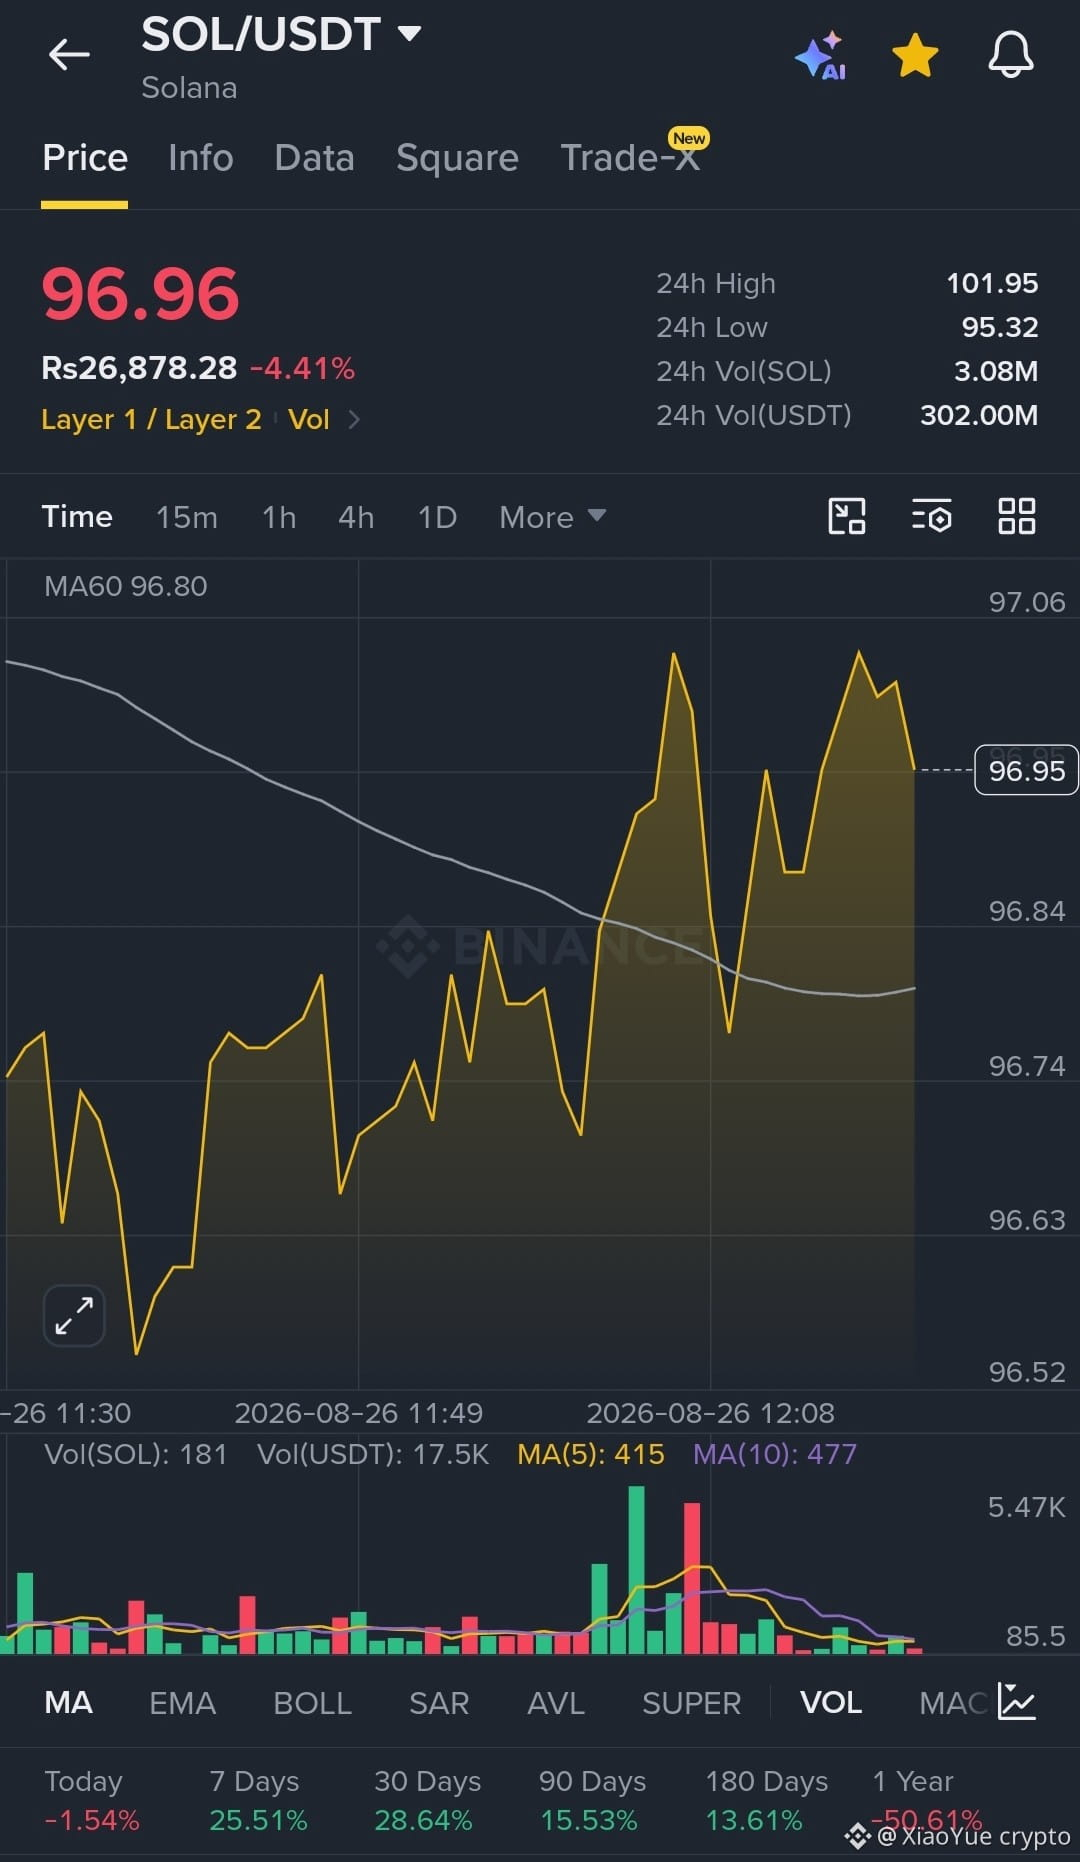Toggle the MA indicator
Viewport: 1080px width, 1862px height.
(68, 1702)
